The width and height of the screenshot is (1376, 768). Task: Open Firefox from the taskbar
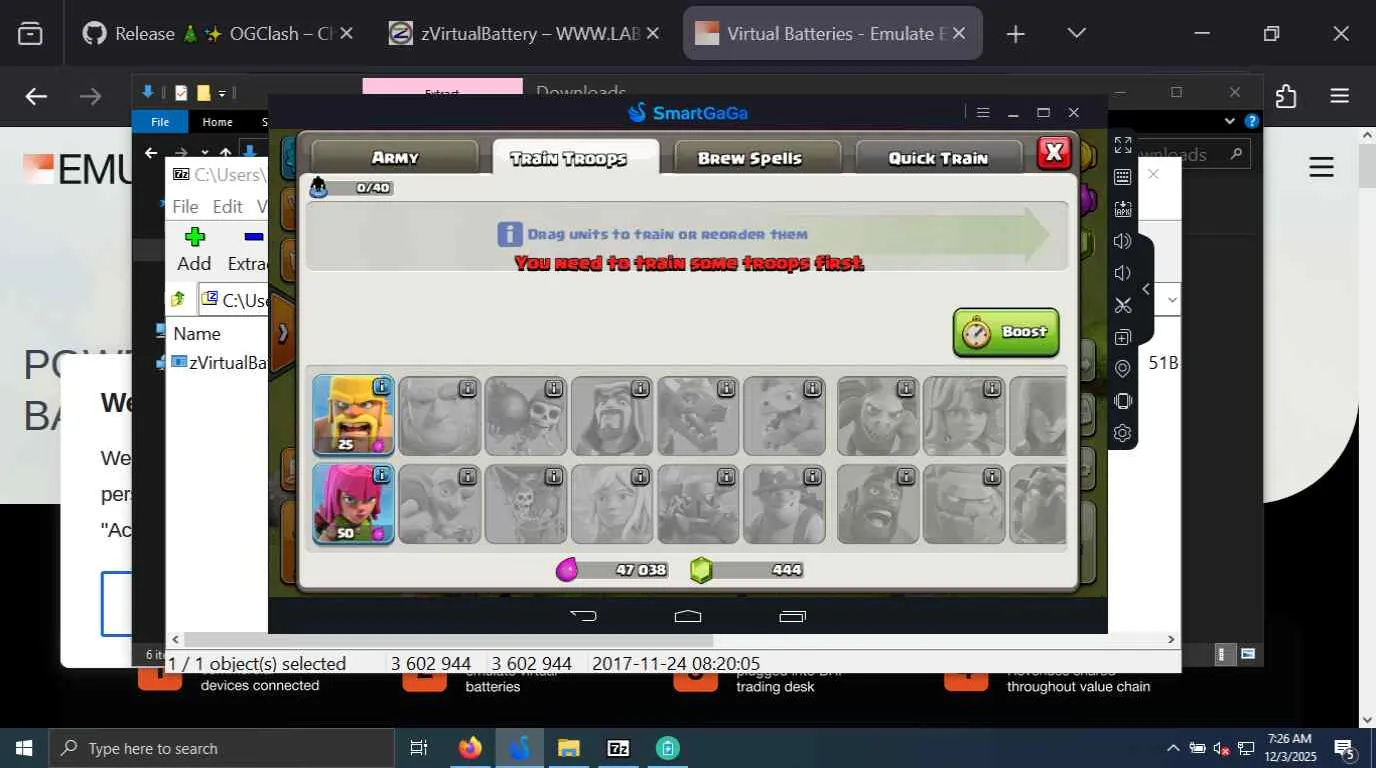click(469, 748)
